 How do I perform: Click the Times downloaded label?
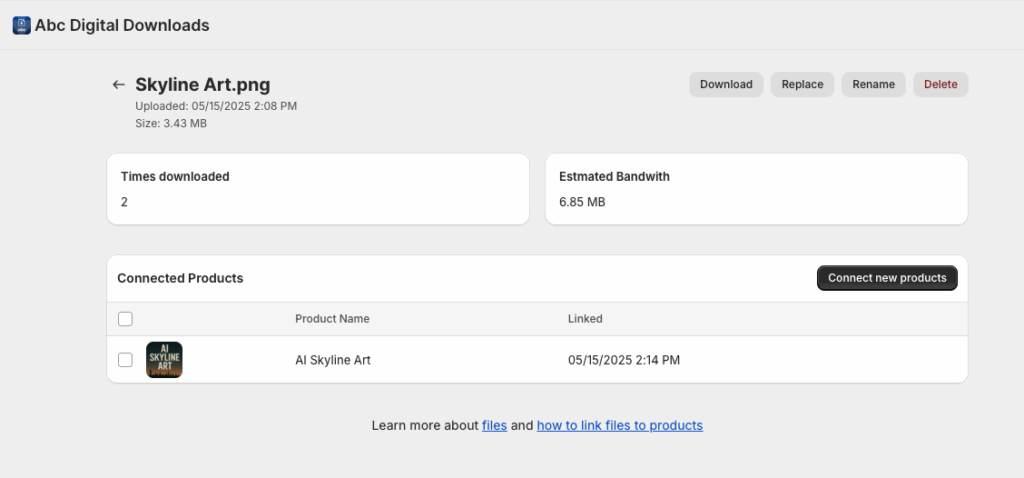point(175,176)
